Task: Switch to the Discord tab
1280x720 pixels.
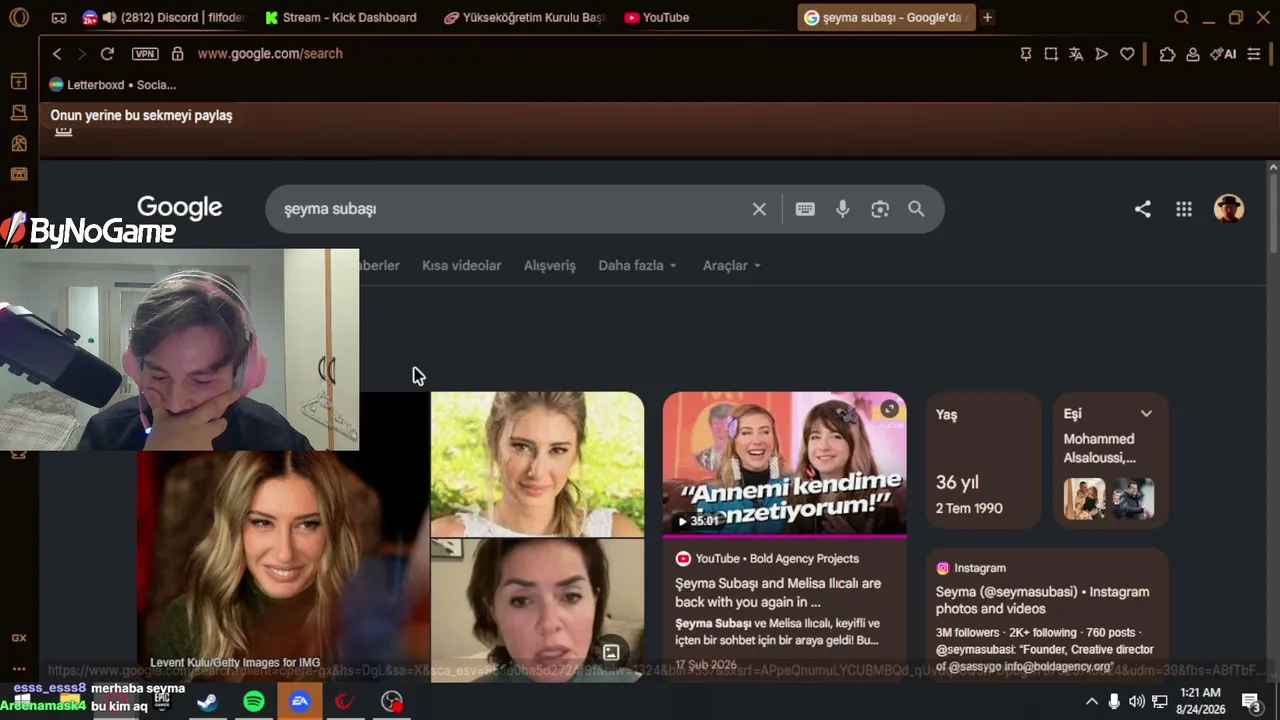Action: pos(165,17)
